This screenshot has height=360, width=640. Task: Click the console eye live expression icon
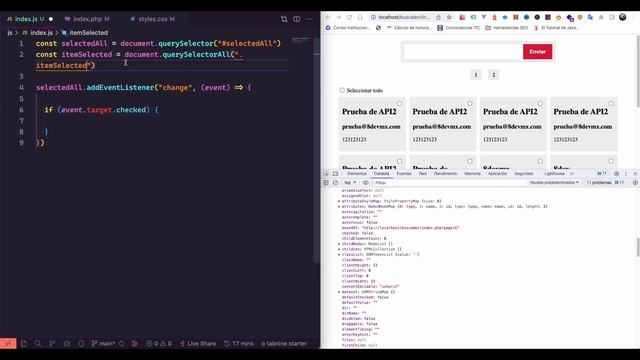click(366, 183)
